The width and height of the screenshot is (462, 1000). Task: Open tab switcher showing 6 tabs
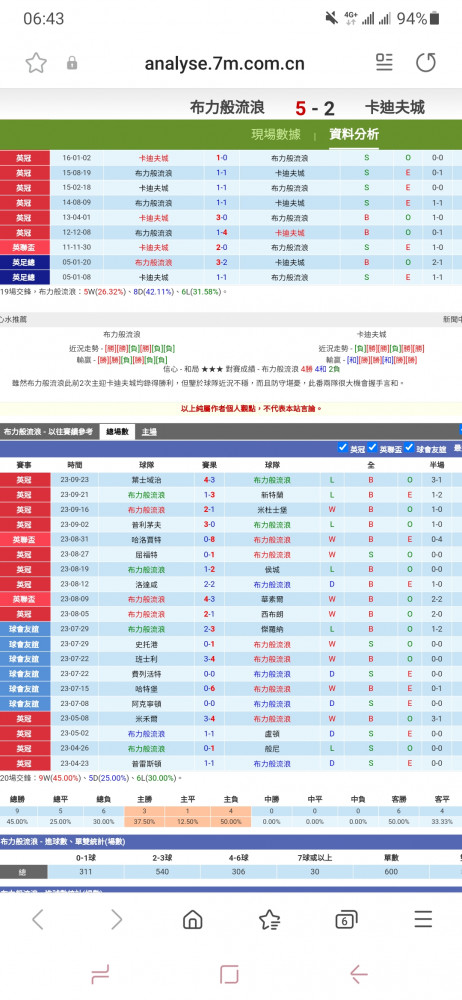[346, 919]
